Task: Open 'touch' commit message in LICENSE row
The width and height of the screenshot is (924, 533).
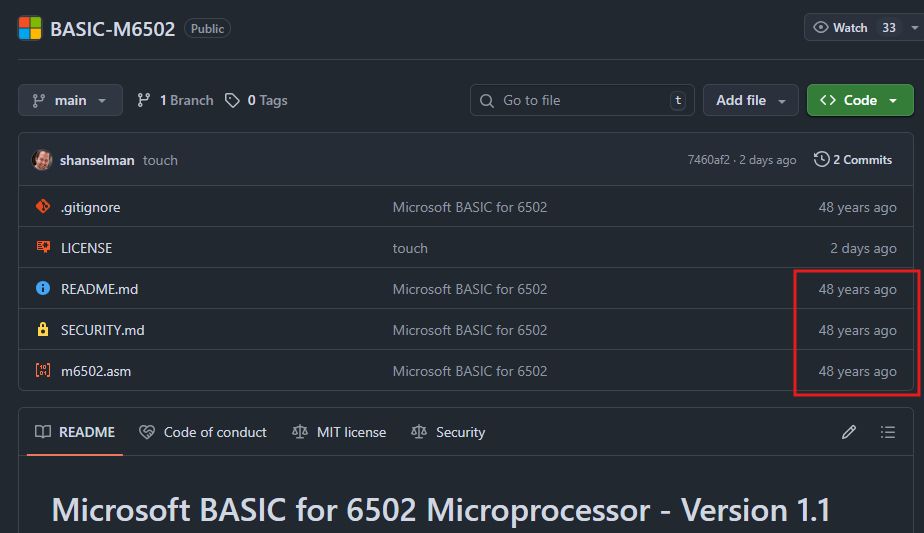Action: point(410,248)
